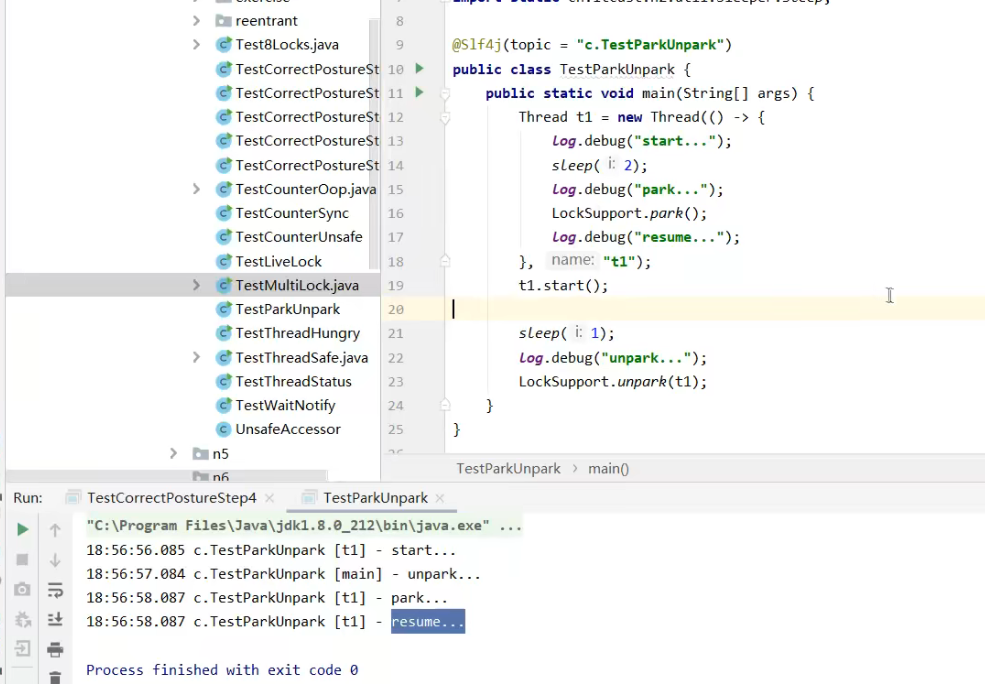Click the camera thread dump icon

point(22,590)
